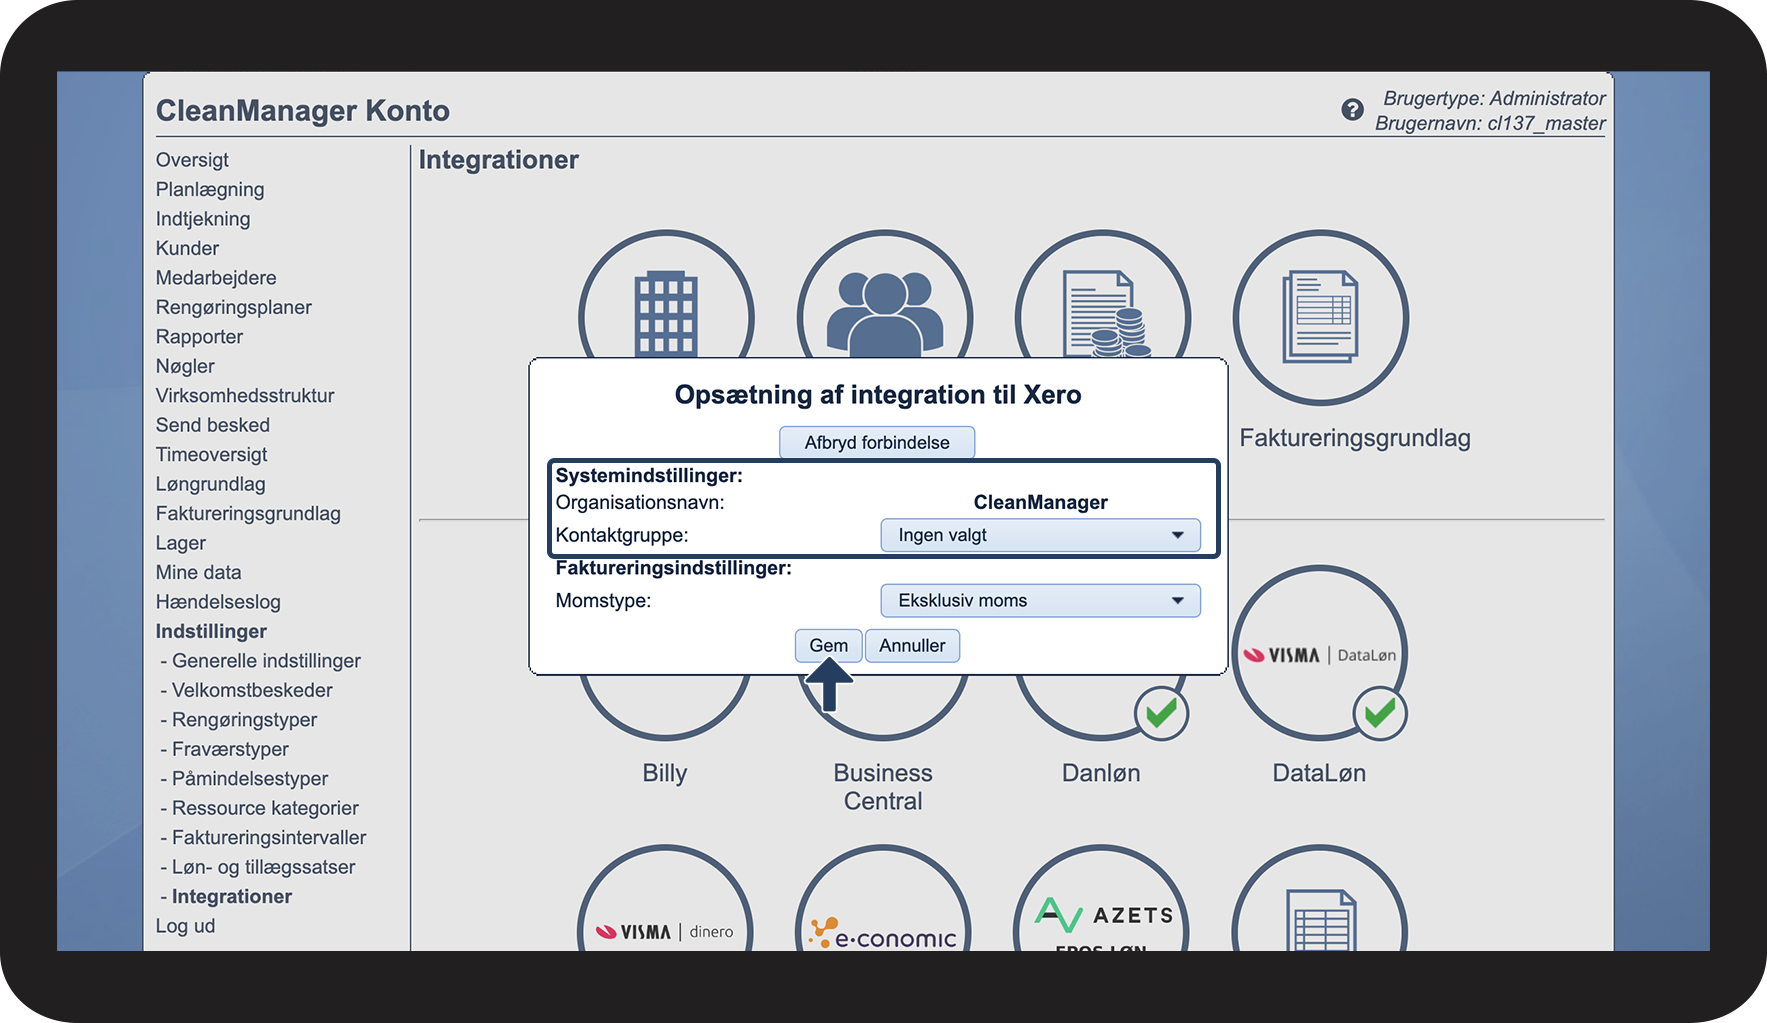
Task: Open the Faktureringsgrundlag document icon
Action: coord(1320,317)
